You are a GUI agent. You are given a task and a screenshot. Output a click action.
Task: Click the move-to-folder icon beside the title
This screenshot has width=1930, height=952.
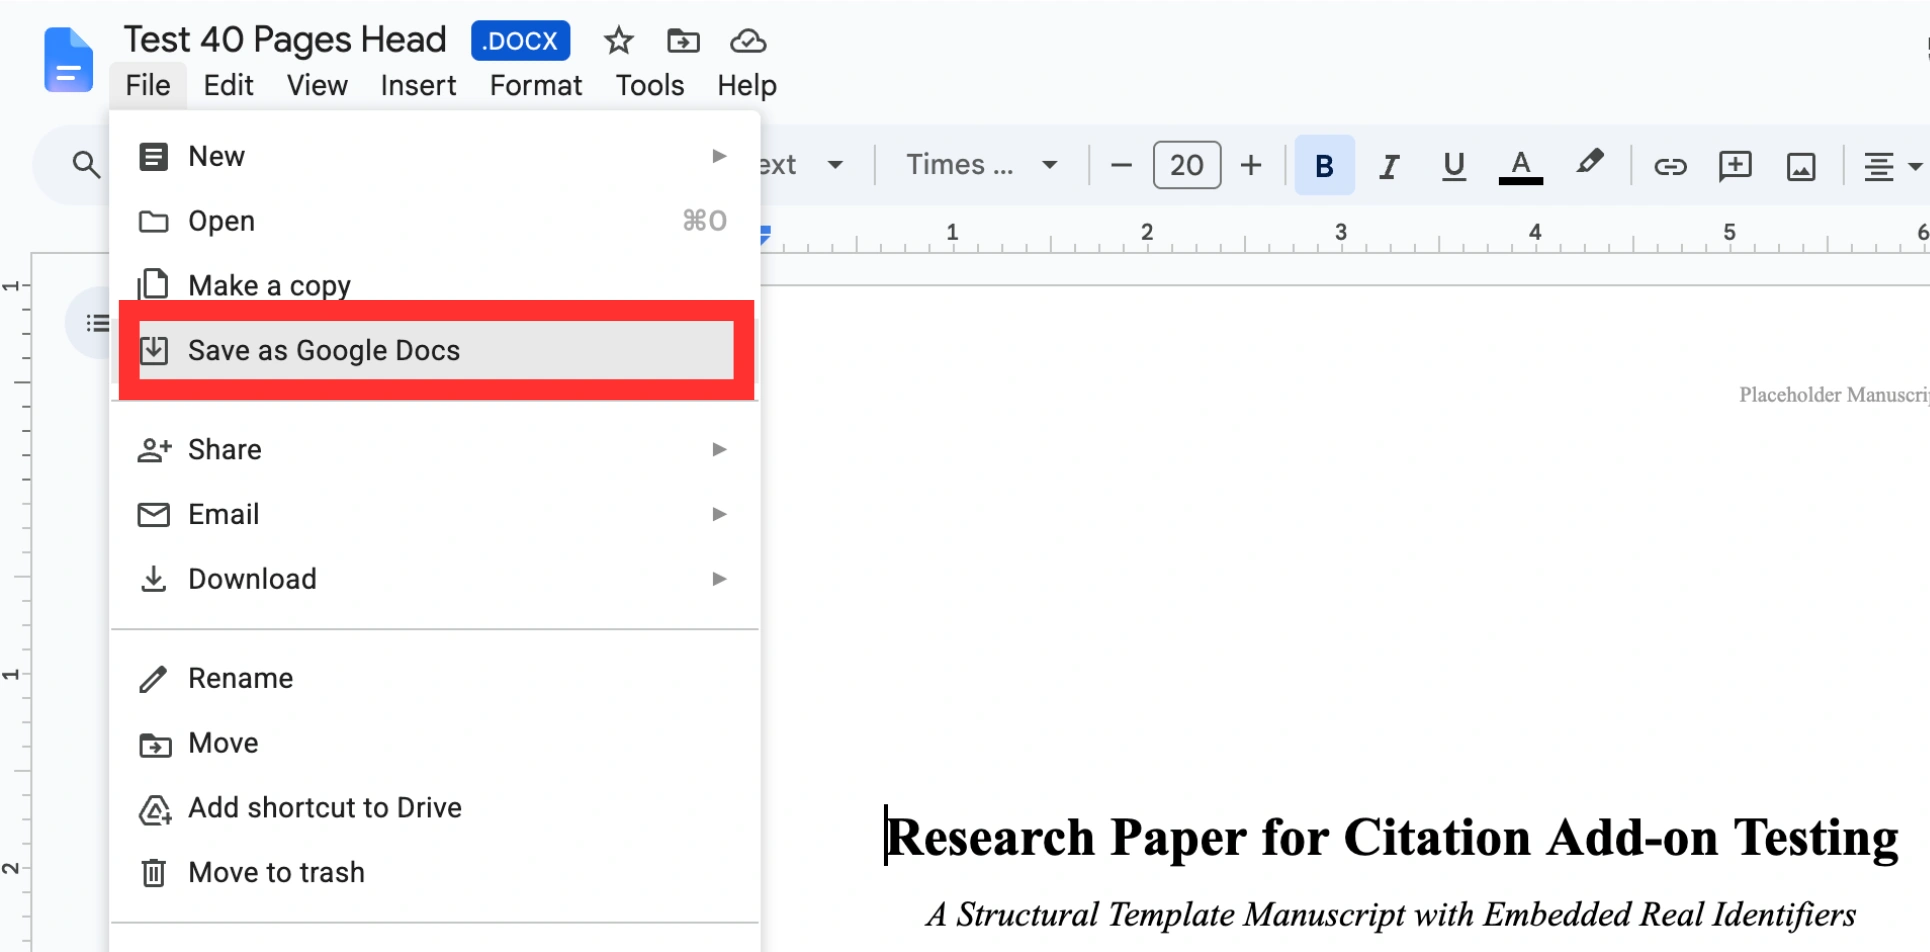point(683,41)
